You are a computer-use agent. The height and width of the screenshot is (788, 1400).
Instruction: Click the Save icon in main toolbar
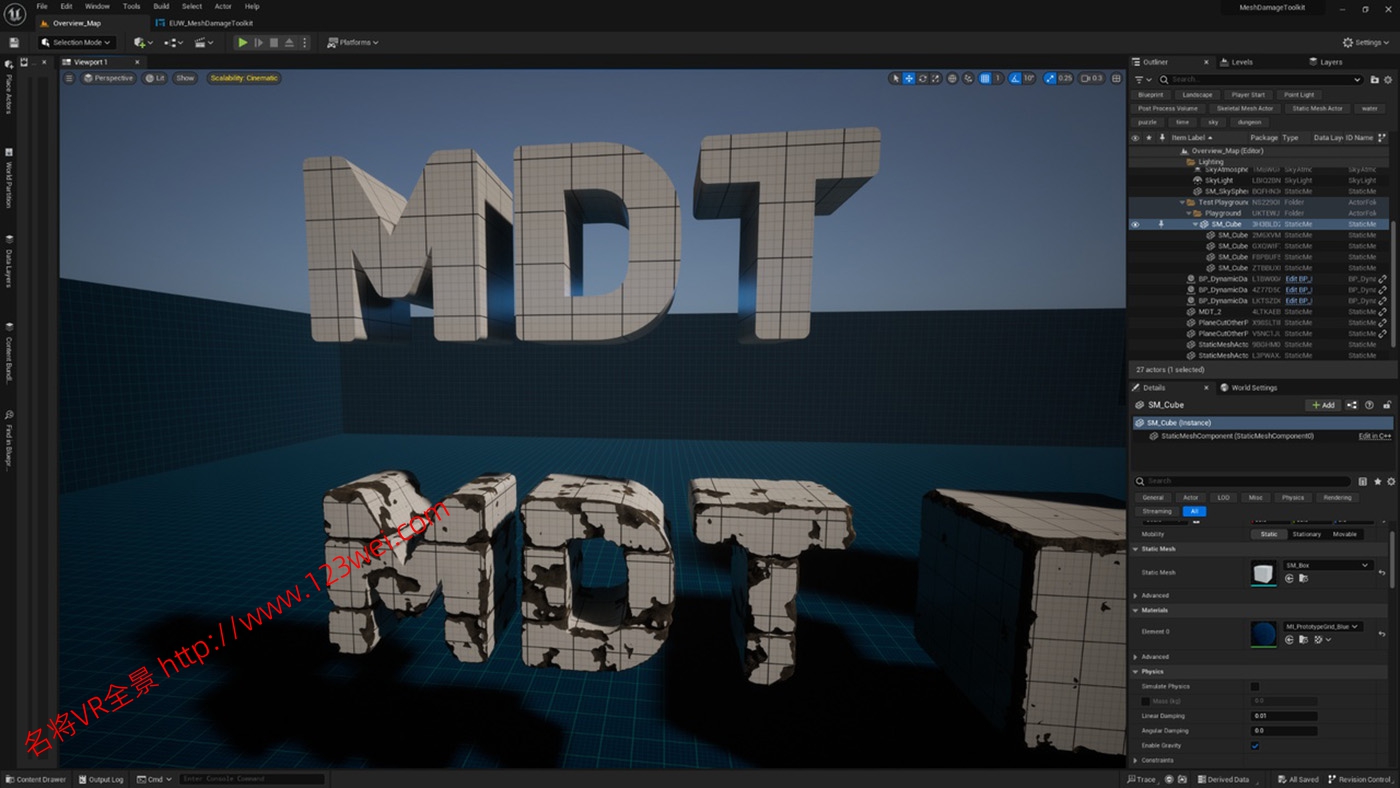tap(14, 43)
